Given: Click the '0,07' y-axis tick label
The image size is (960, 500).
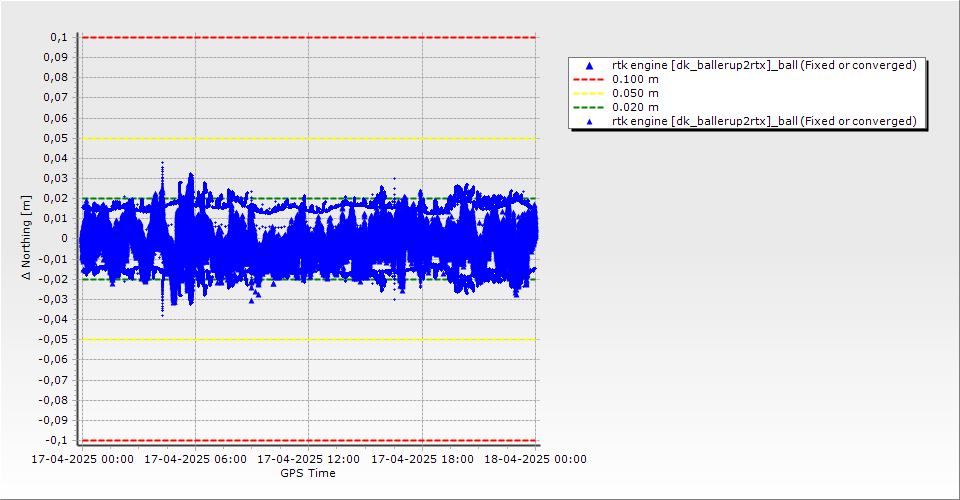Looking at the screenshot, I should 56,98.
